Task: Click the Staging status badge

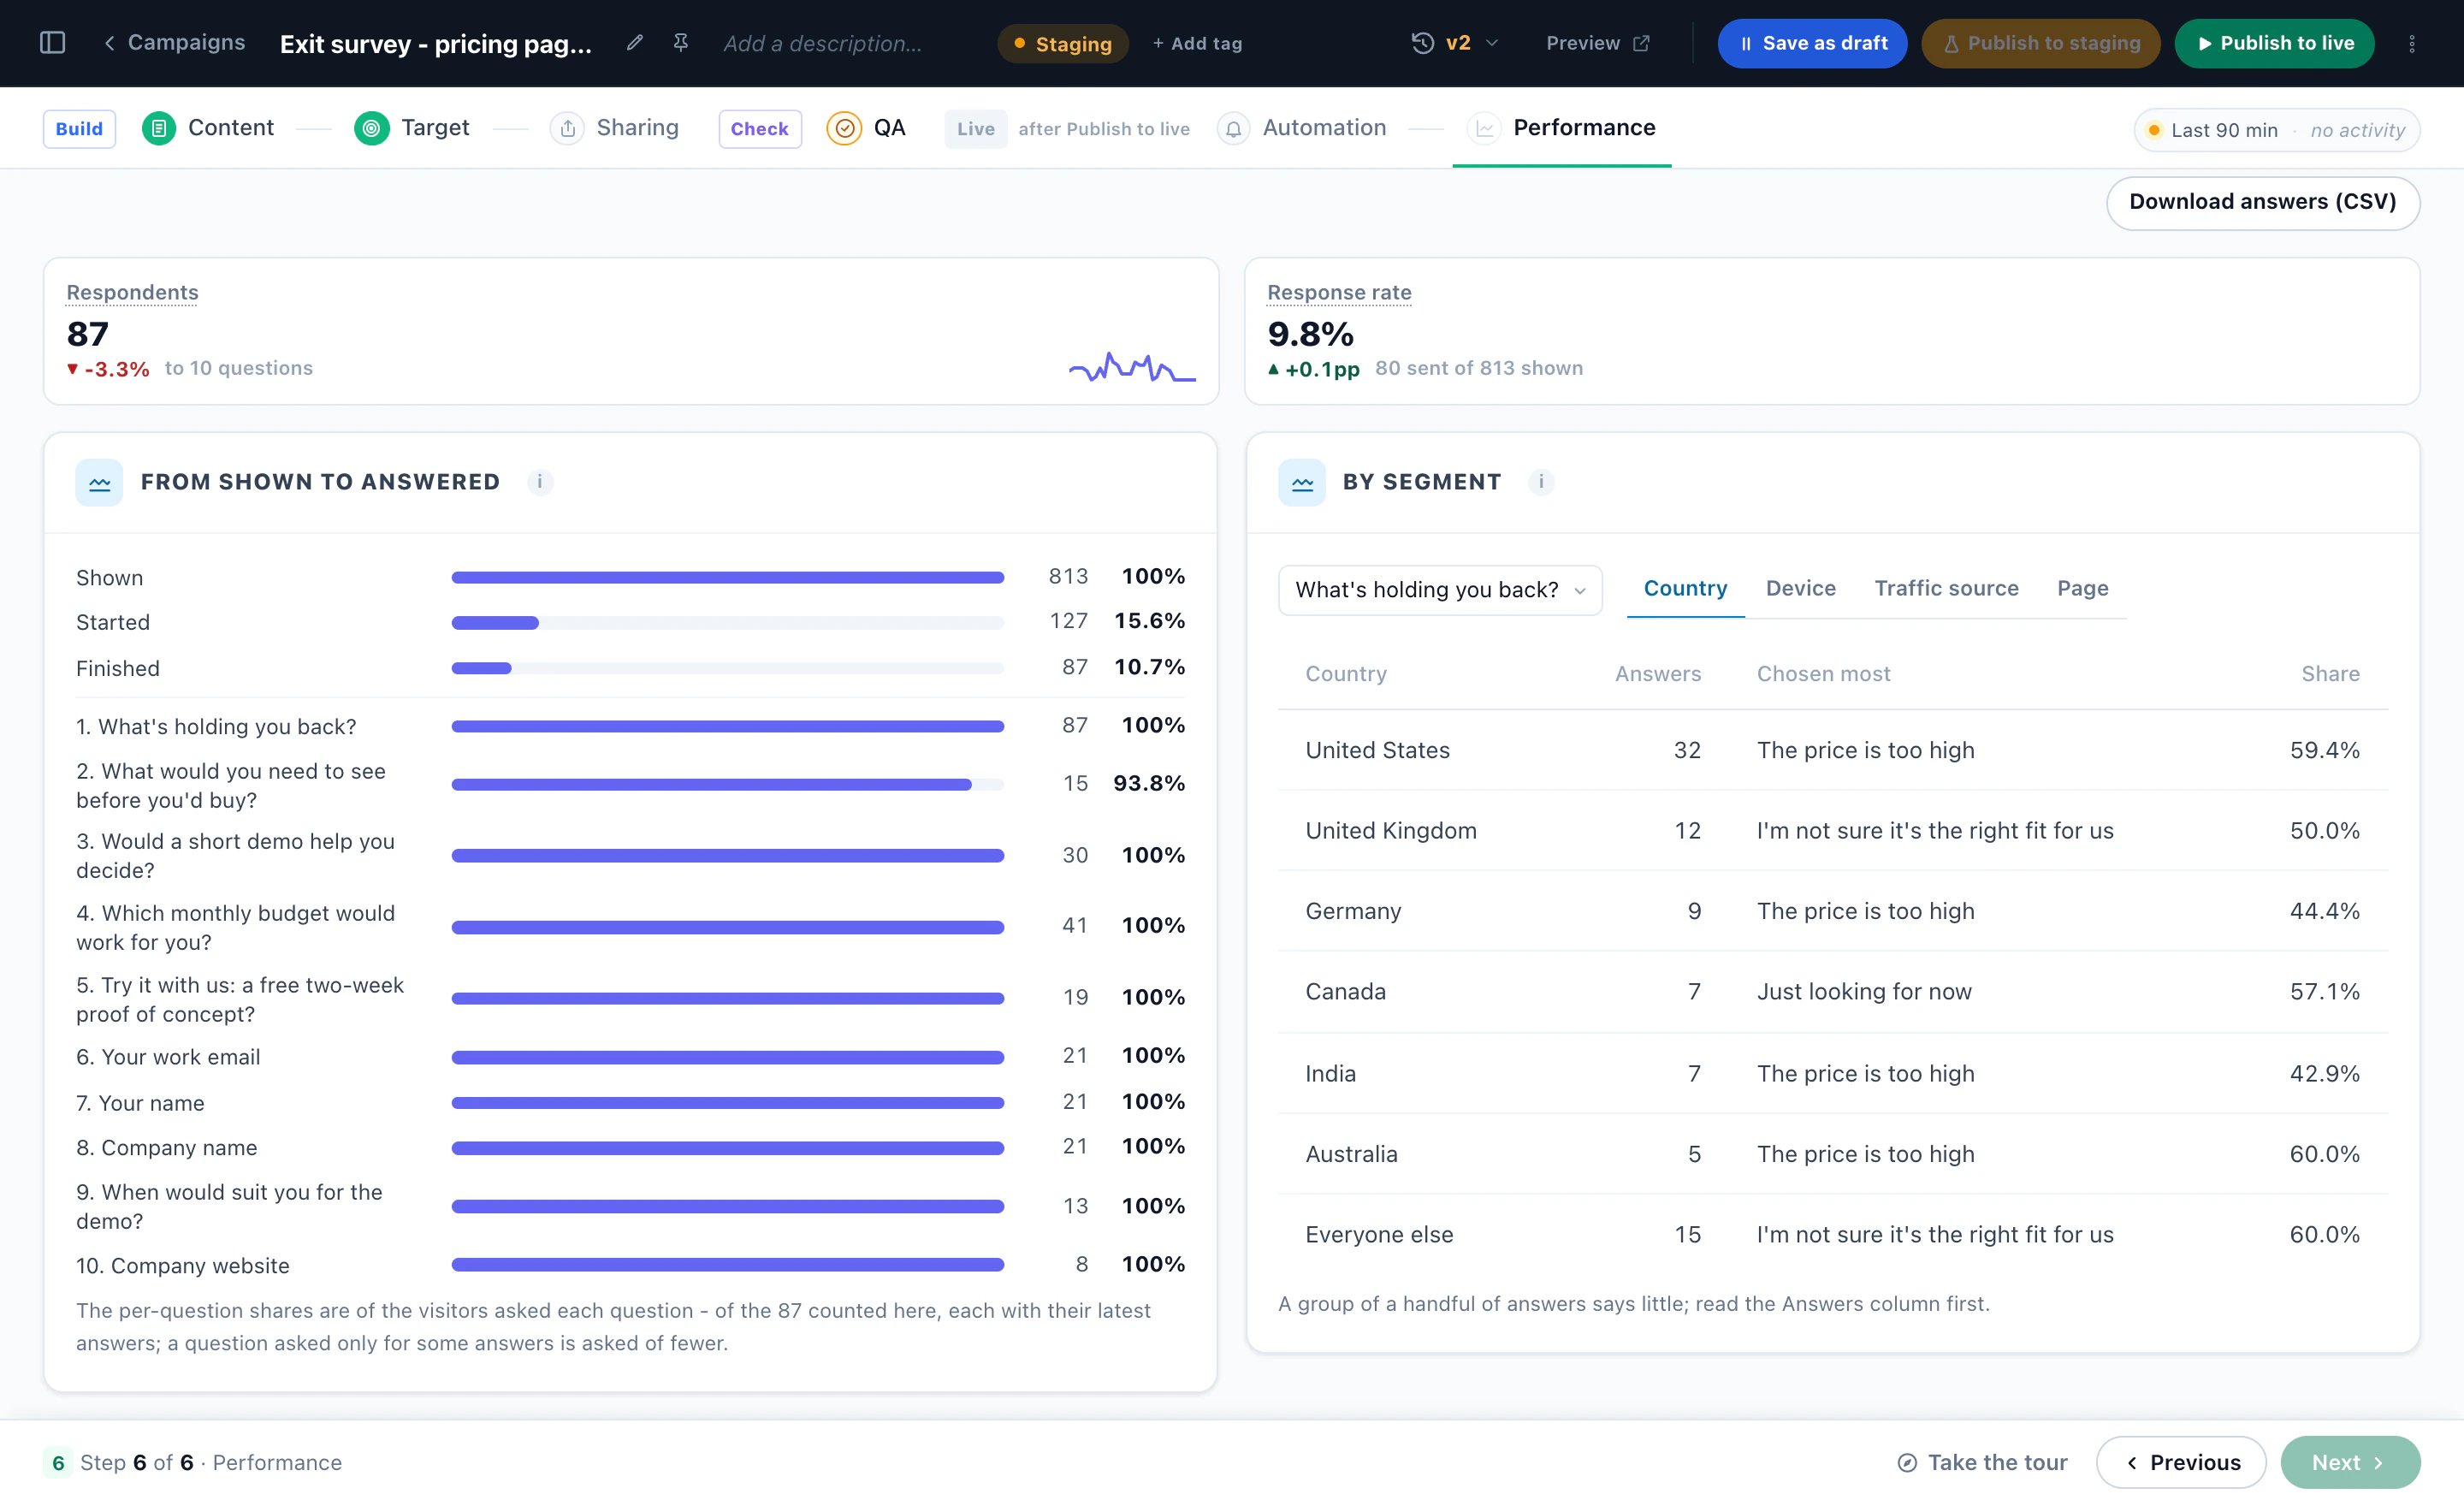Action: tap(1062, 43)
